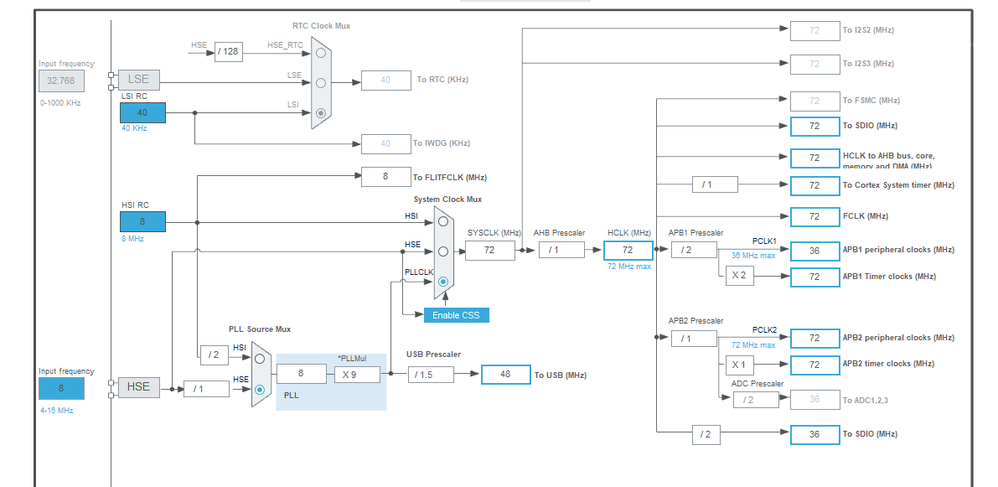Image resolution: width=998 pixels, height=487 pixels.
Task: Click the 72 value for To SDIO (MHz)
Action: (815, 126)
